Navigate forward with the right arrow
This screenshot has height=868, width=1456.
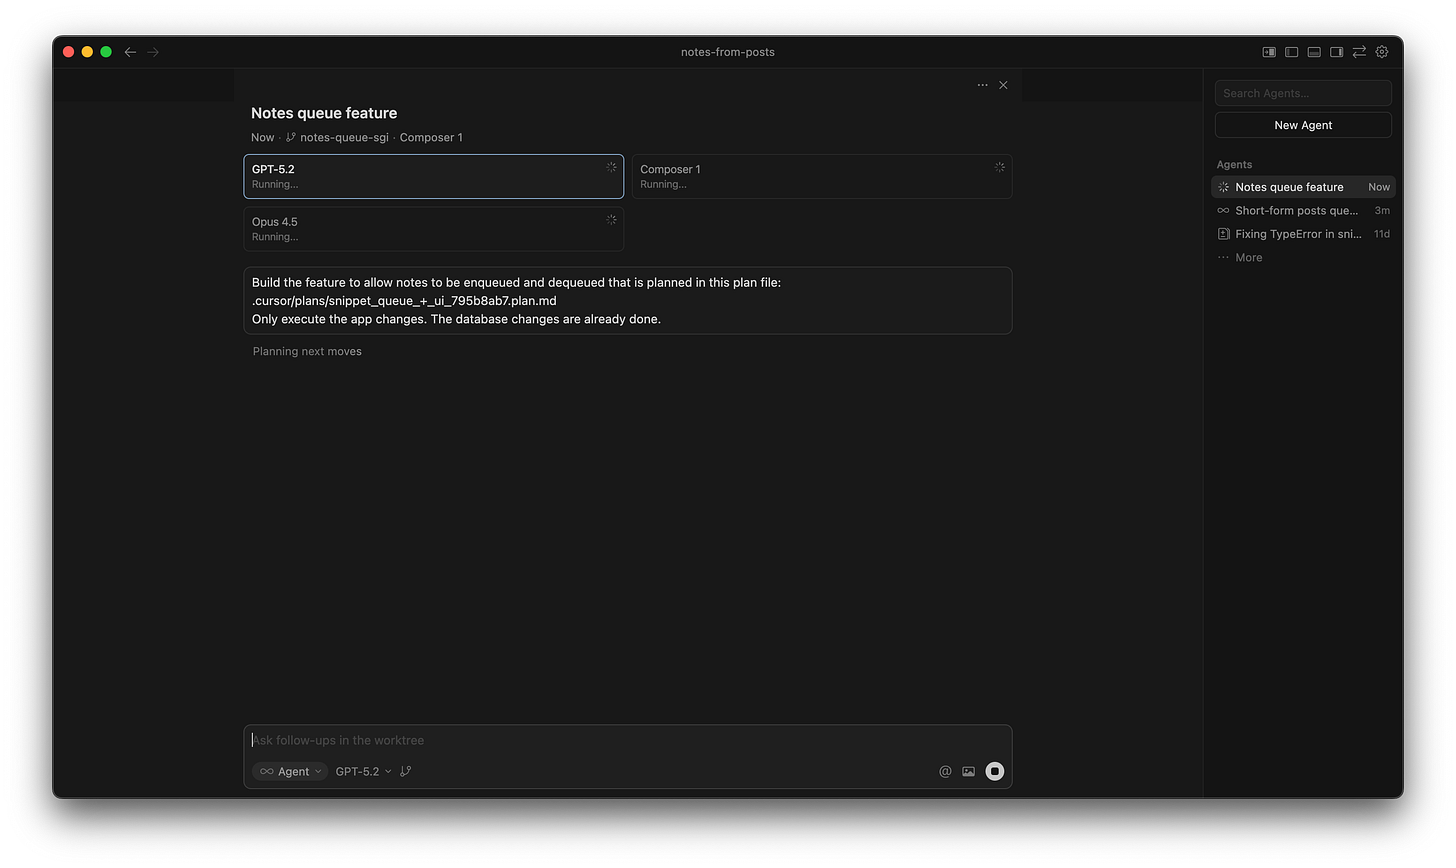tap(153, 52)
